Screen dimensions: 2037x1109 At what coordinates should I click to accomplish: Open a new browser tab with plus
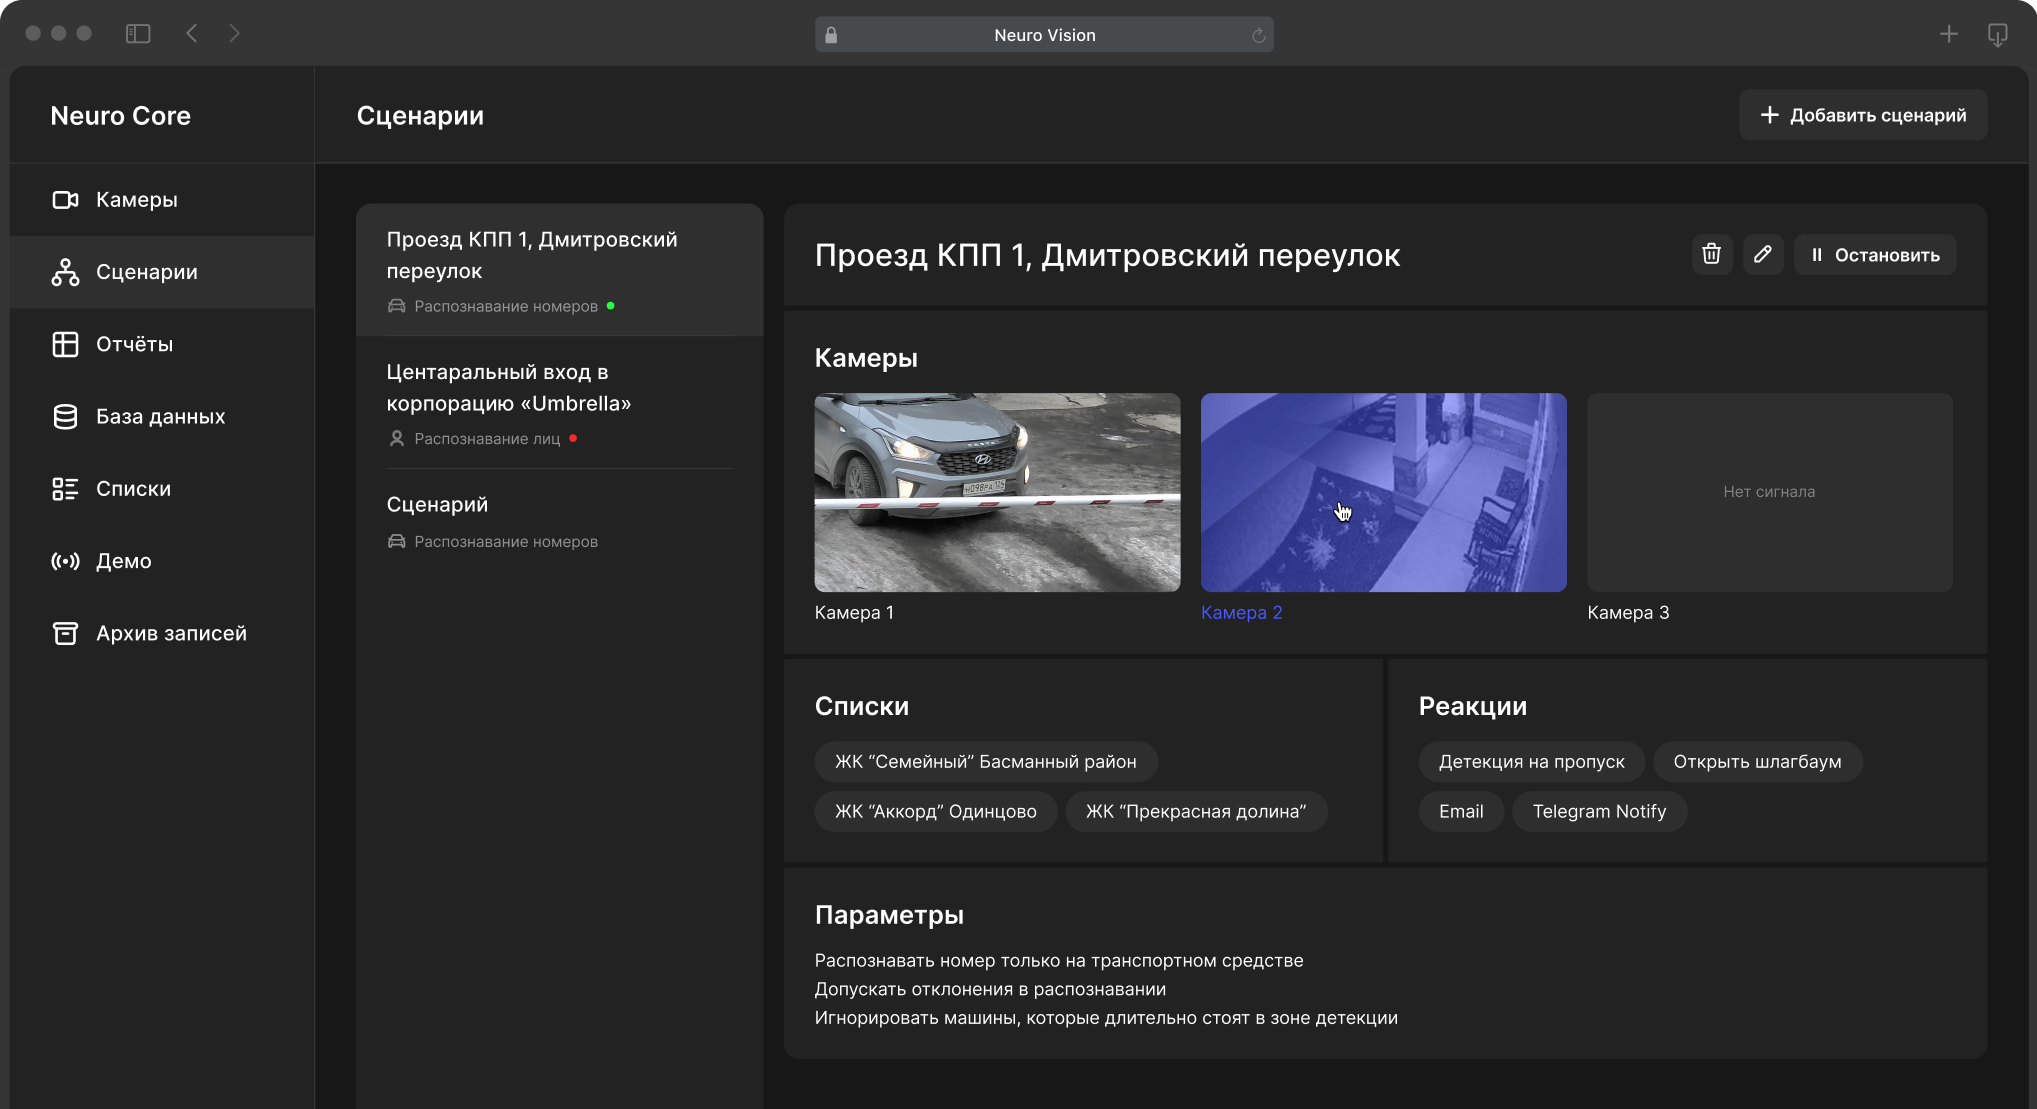(1948, 34)
